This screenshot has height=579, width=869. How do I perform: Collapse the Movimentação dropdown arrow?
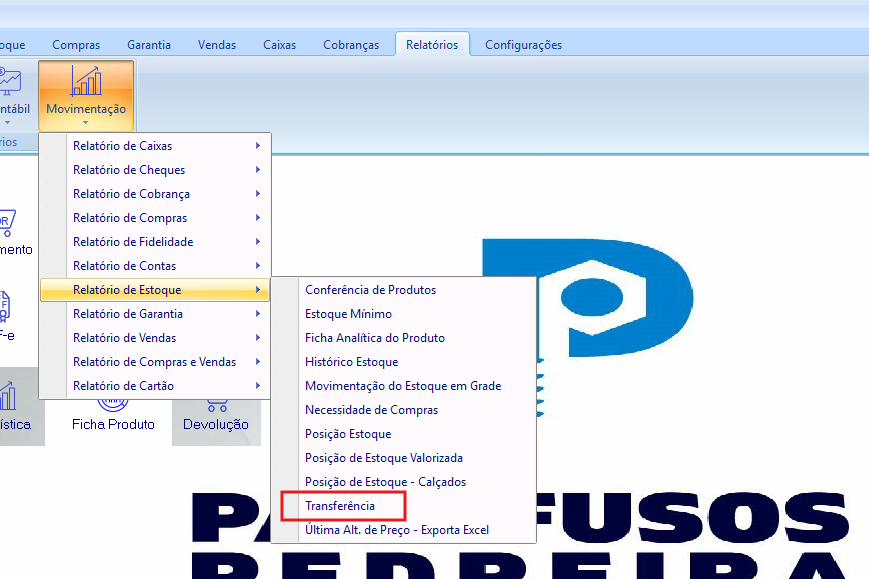tap(86, 123)
